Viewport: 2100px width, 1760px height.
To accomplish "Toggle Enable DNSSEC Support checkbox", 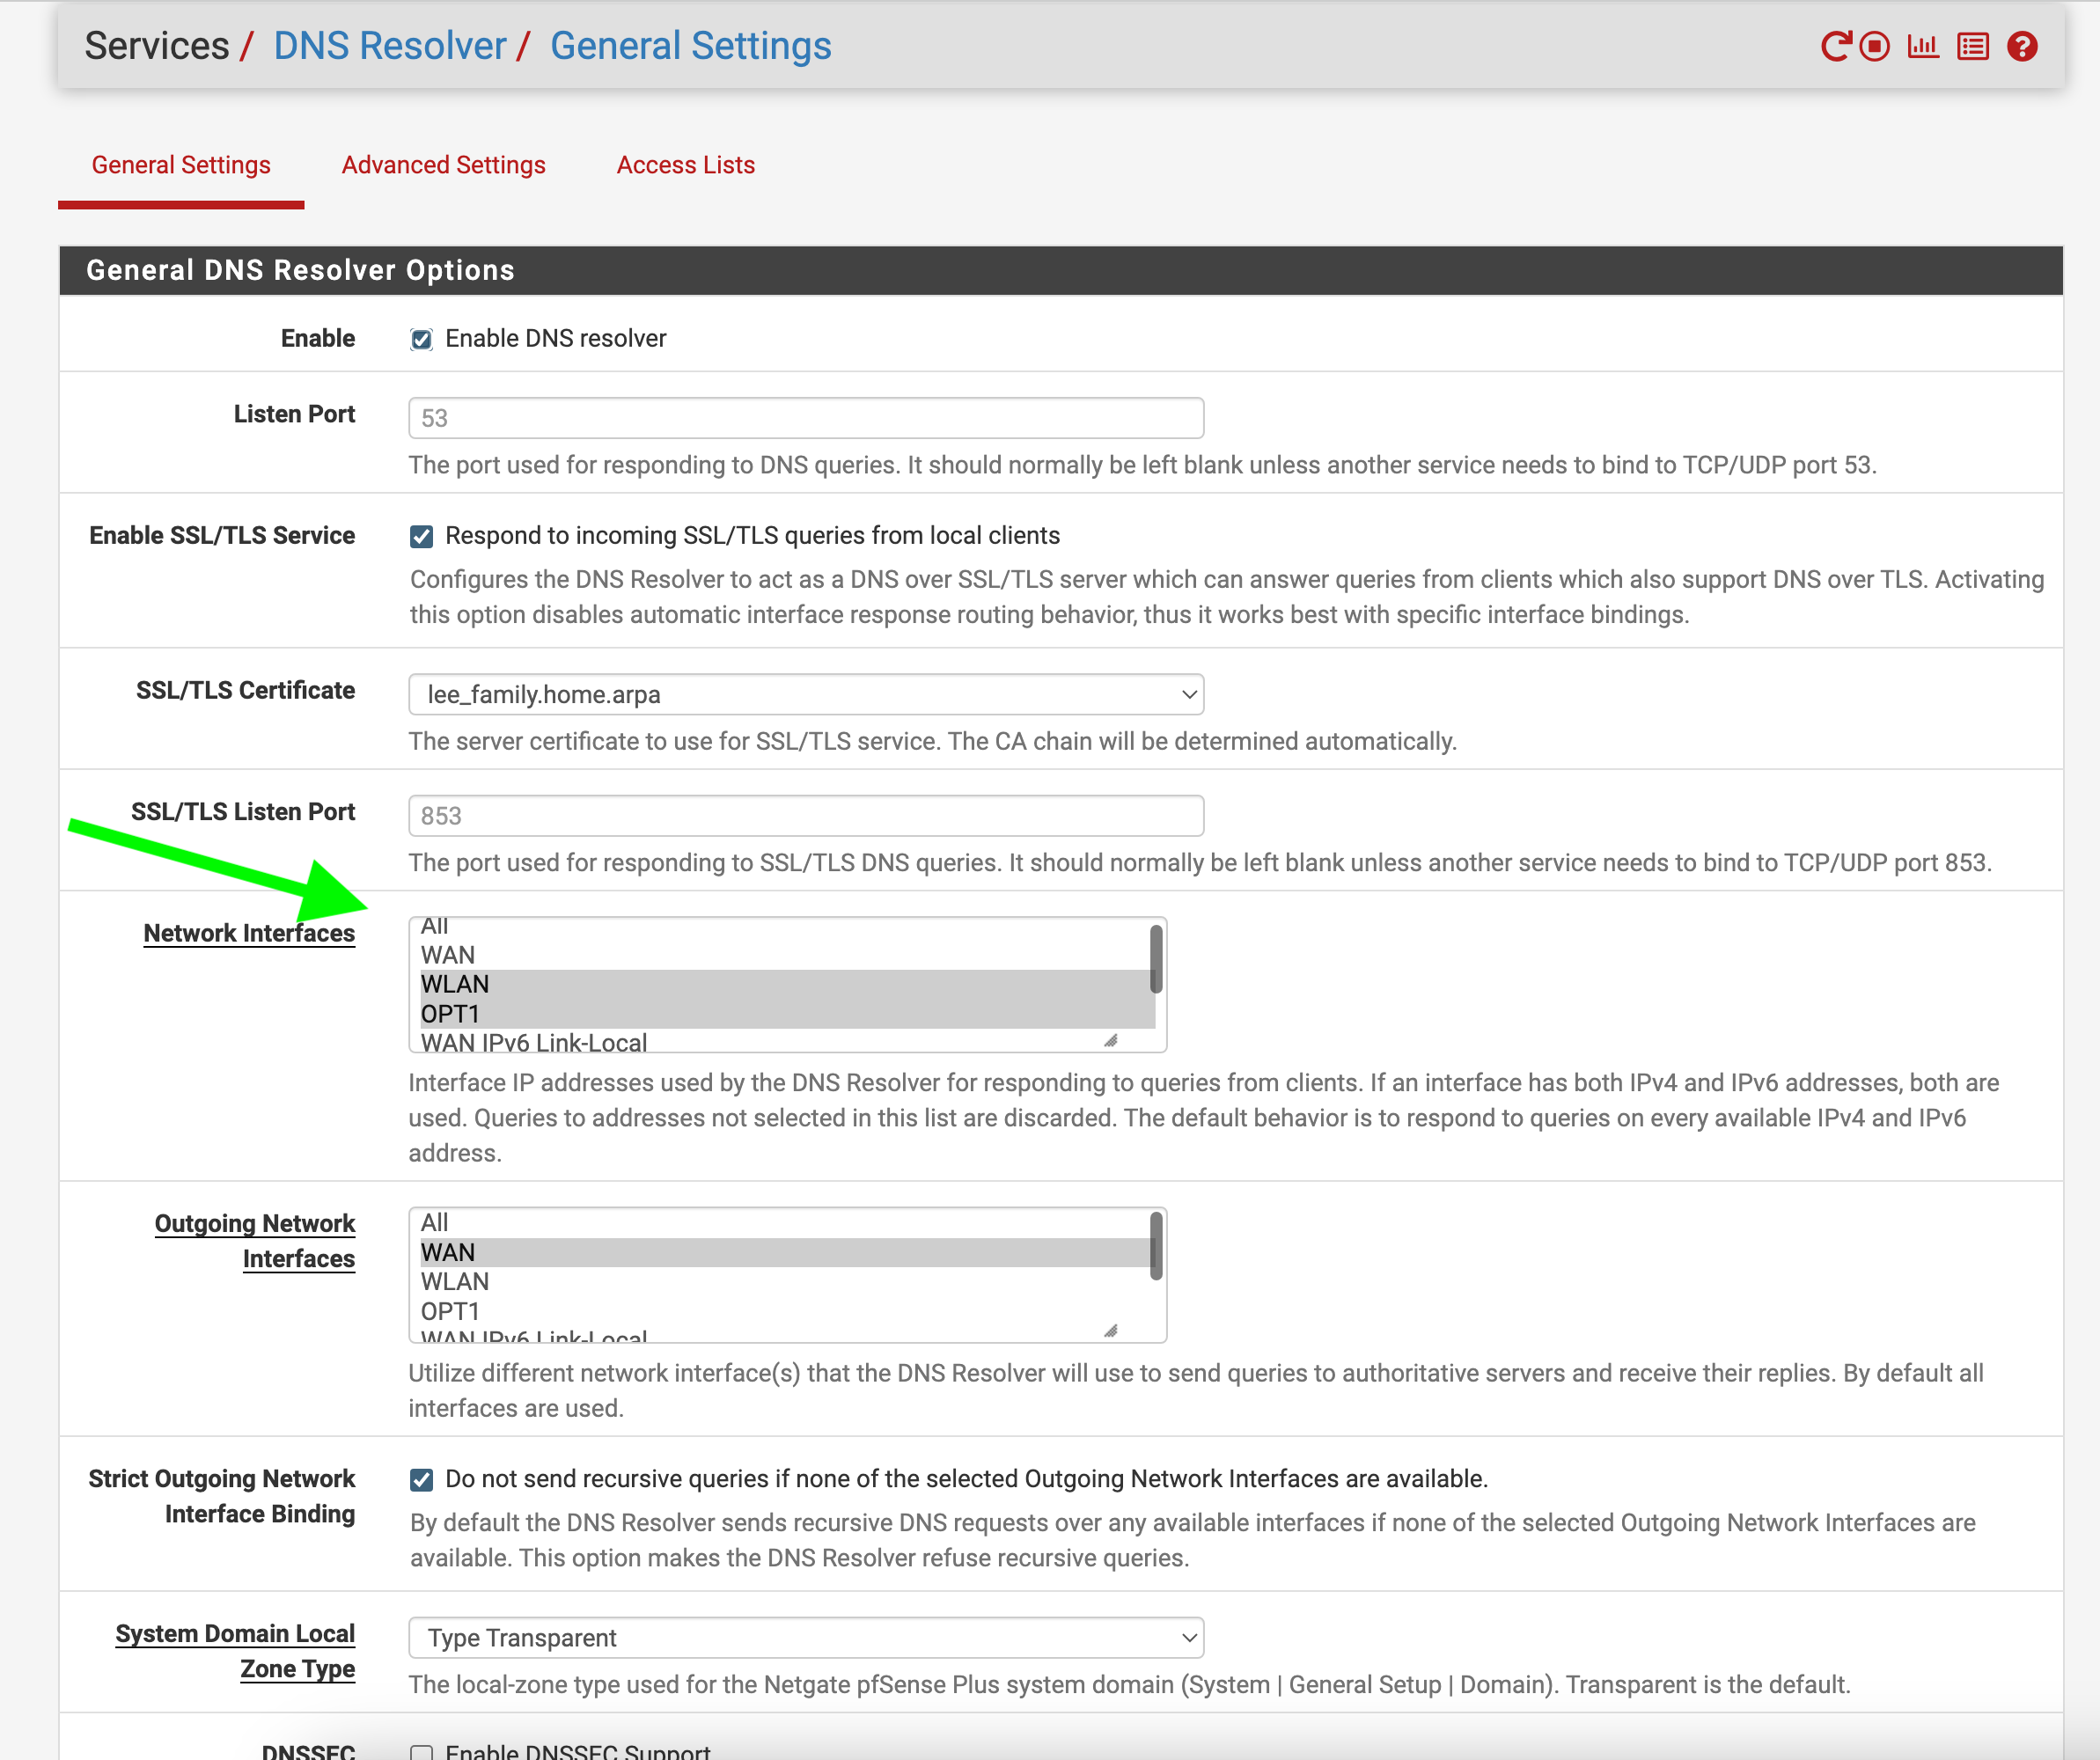I will point(421,1752).
